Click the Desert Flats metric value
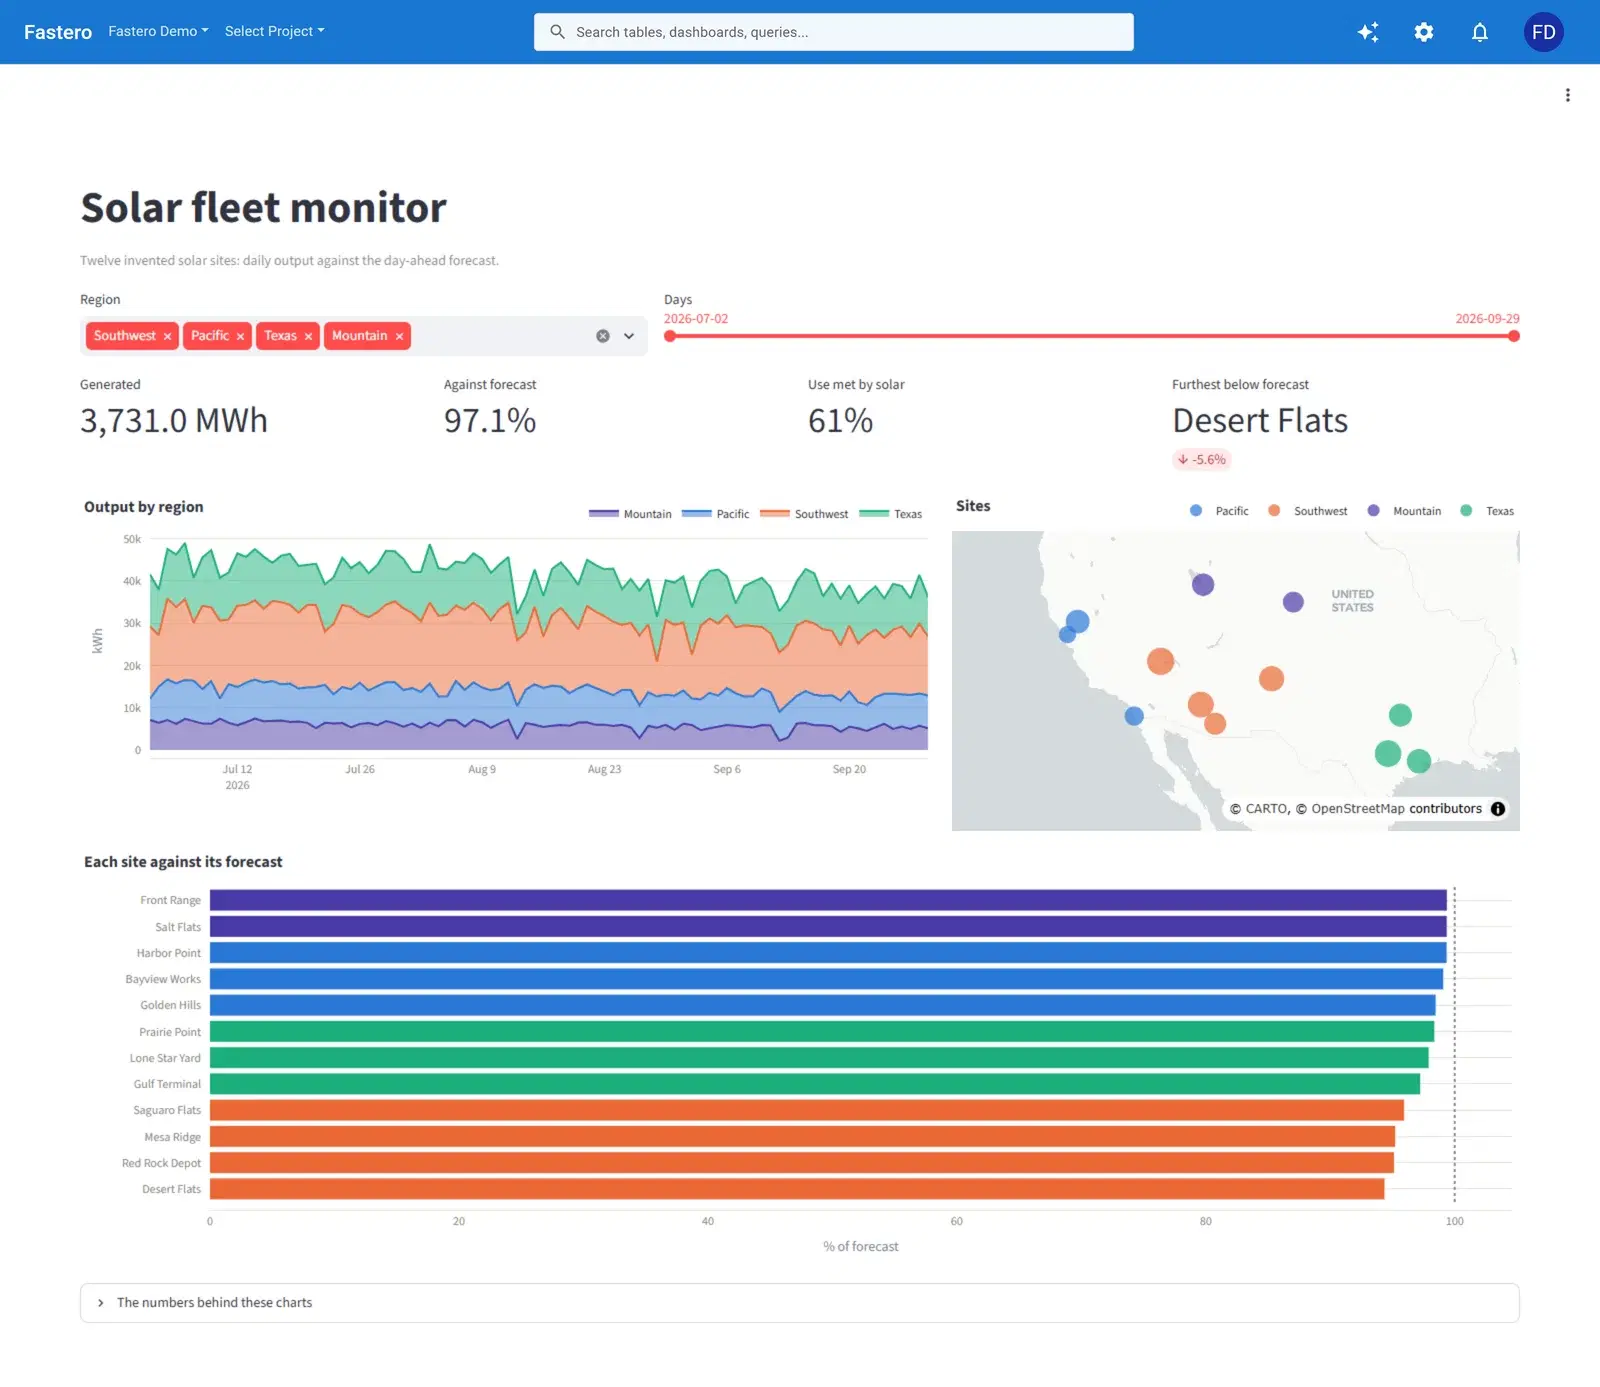Image resolution: width=1600 pixels, height=1387 pixels. click(1260, 421)
